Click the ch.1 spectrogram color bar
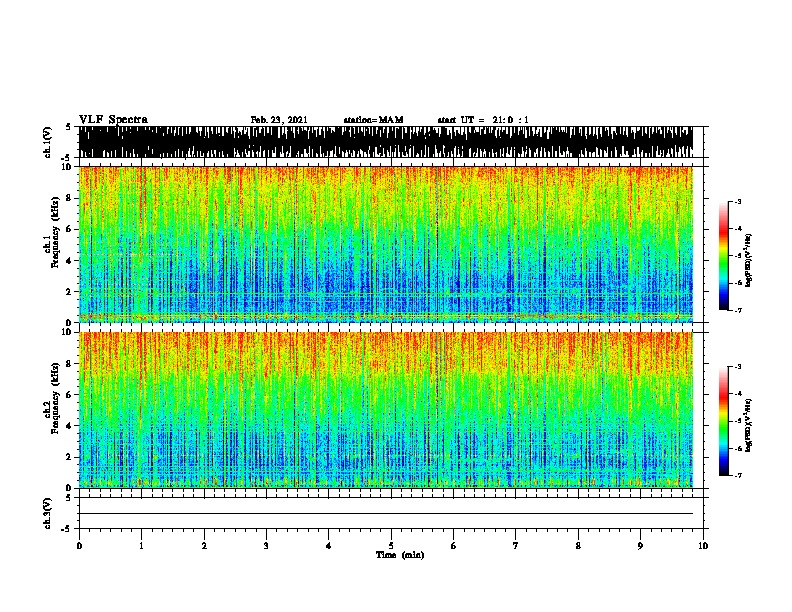The image size is (792, 612). [x=724, y=256]
